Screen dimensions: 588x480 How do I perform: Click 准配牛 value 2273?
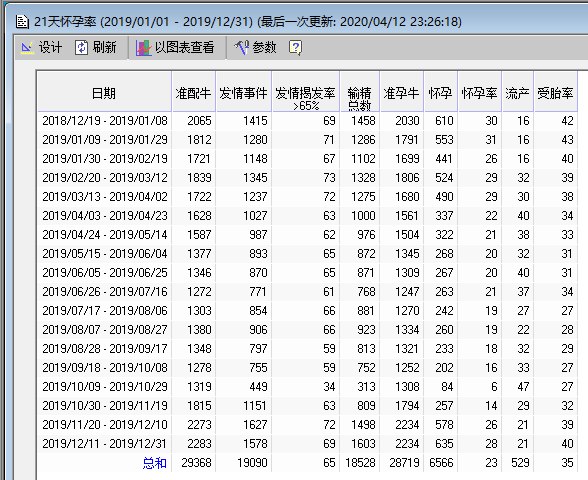click(x=200, y=425)
